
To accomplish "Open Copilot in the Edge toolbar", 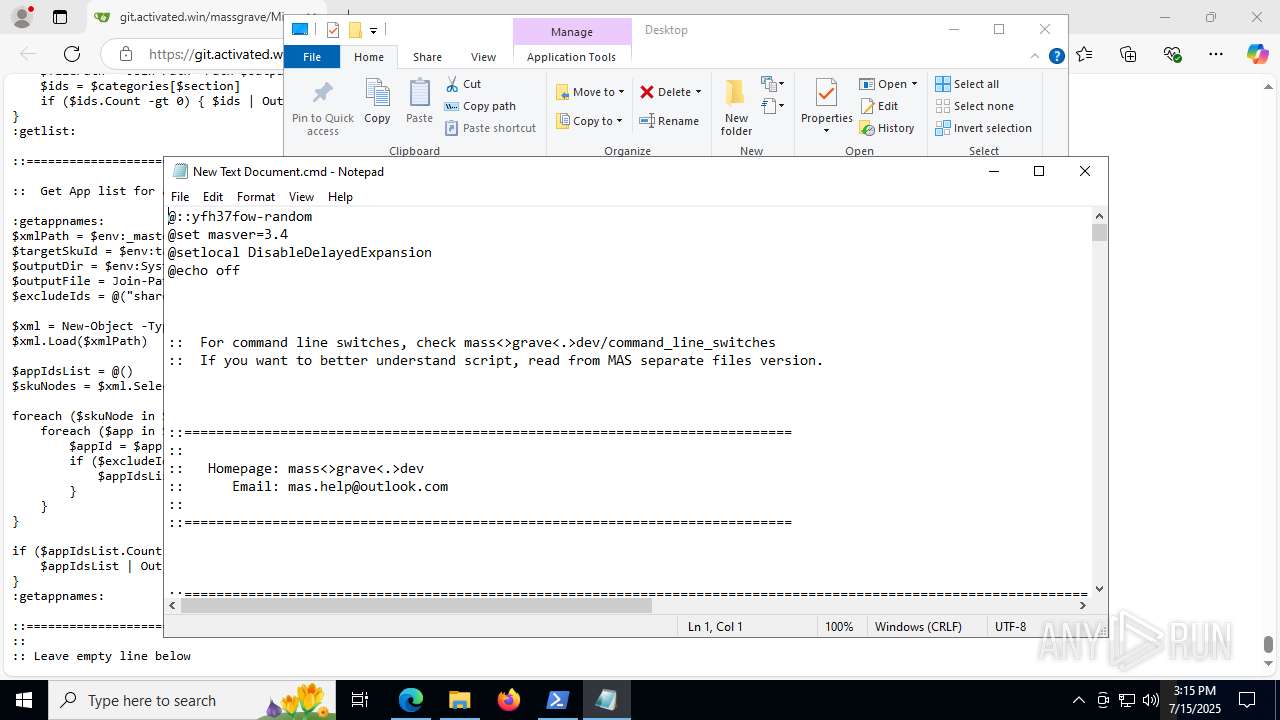I will 1257,54.
